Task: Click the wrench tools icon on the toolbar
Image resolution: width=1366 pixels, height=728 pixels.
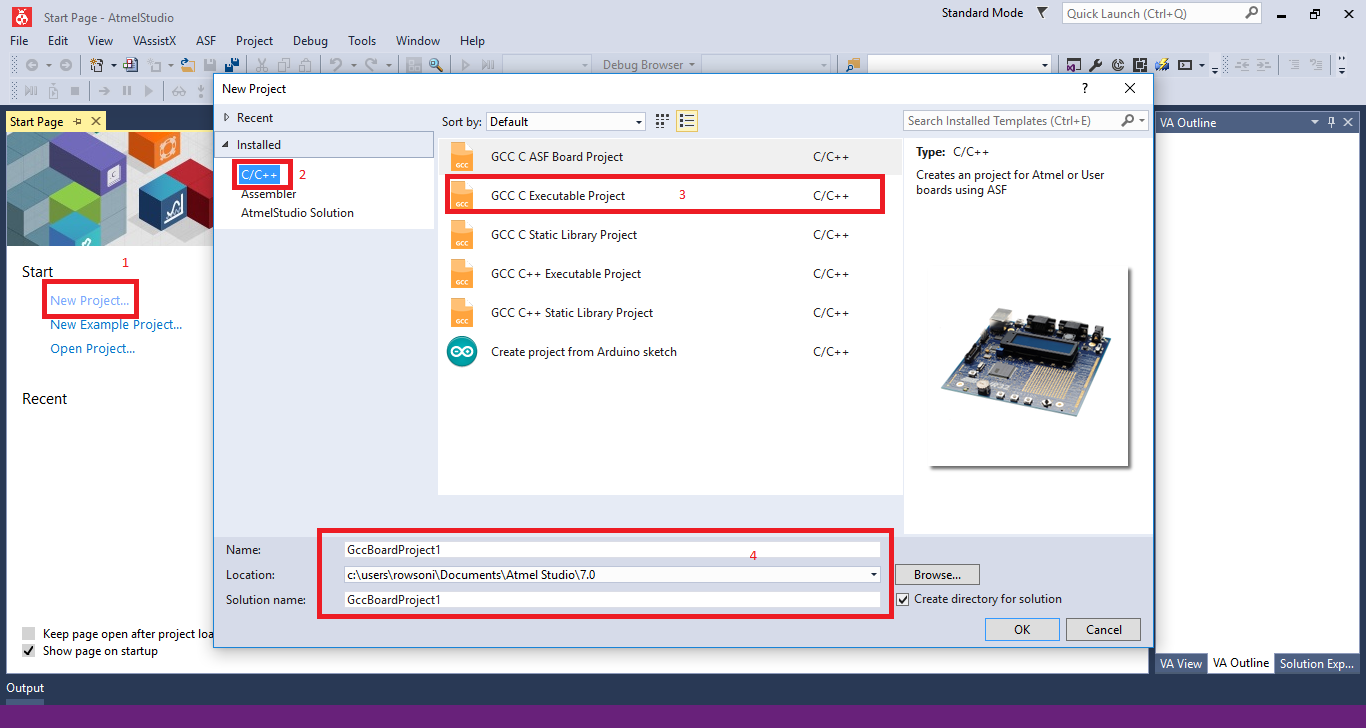Action: point(1096,64)
